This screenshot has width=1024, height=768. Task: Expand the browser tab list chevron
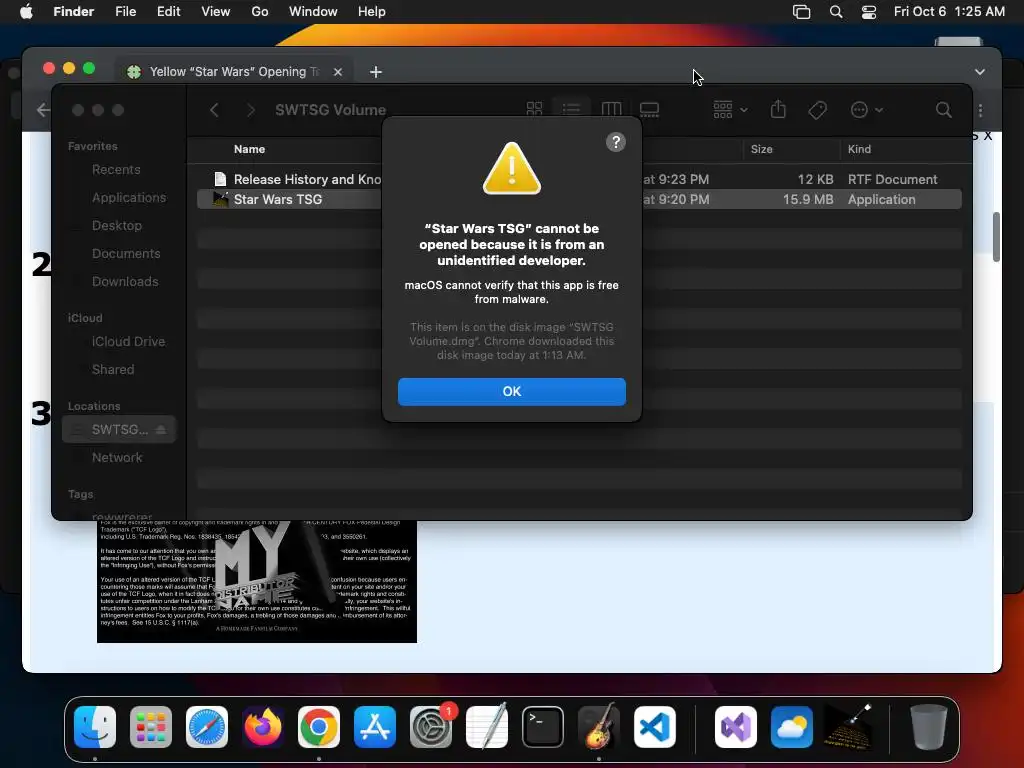tap(980, 72)
